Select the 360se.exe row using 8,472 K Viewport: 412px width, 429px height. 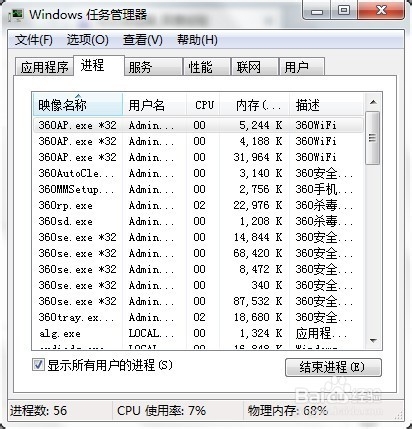pos(198,269)
